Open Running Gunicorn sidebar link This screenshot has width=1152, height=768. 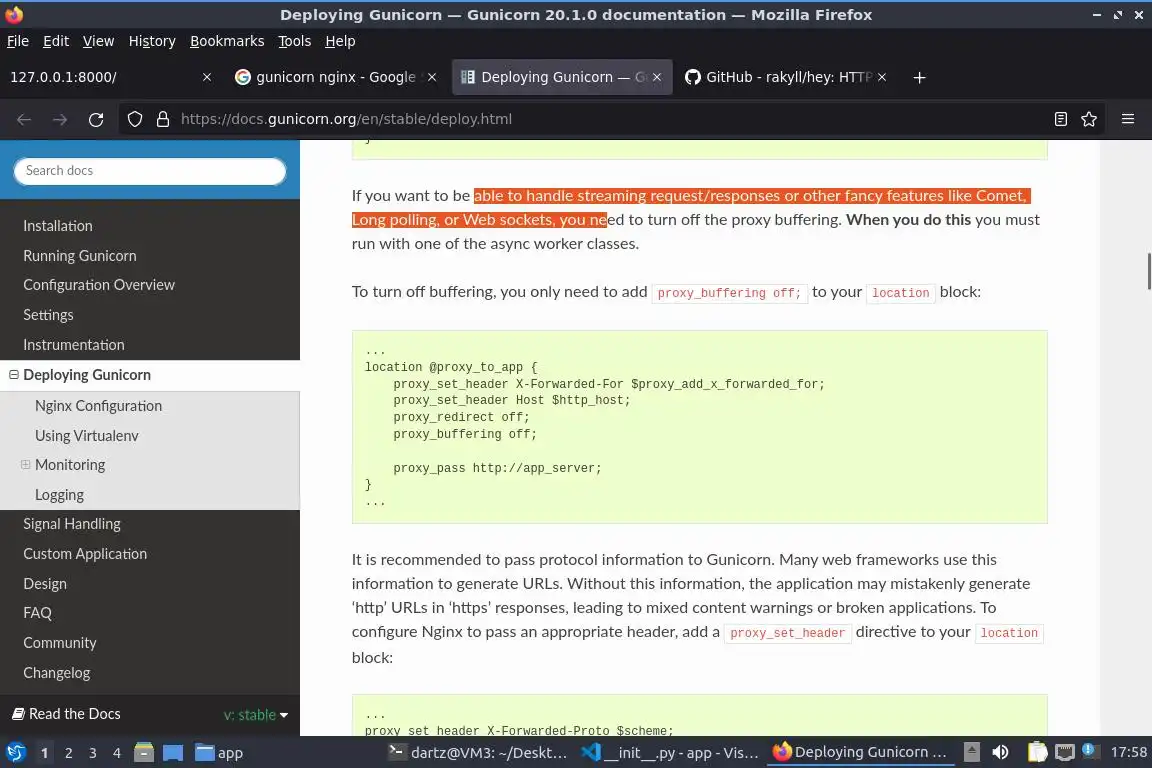click(x=79, y=256)
